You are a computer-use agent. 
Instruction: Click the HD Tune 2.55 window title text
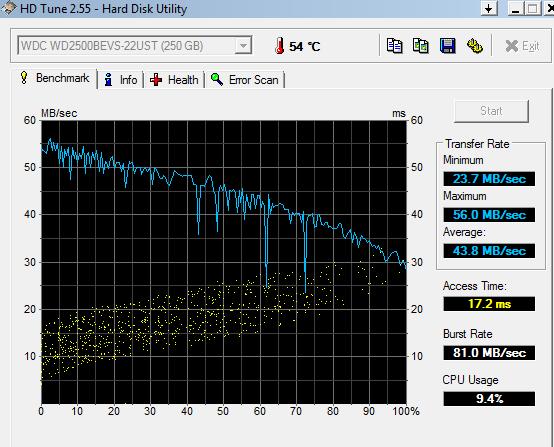point(103,8)
